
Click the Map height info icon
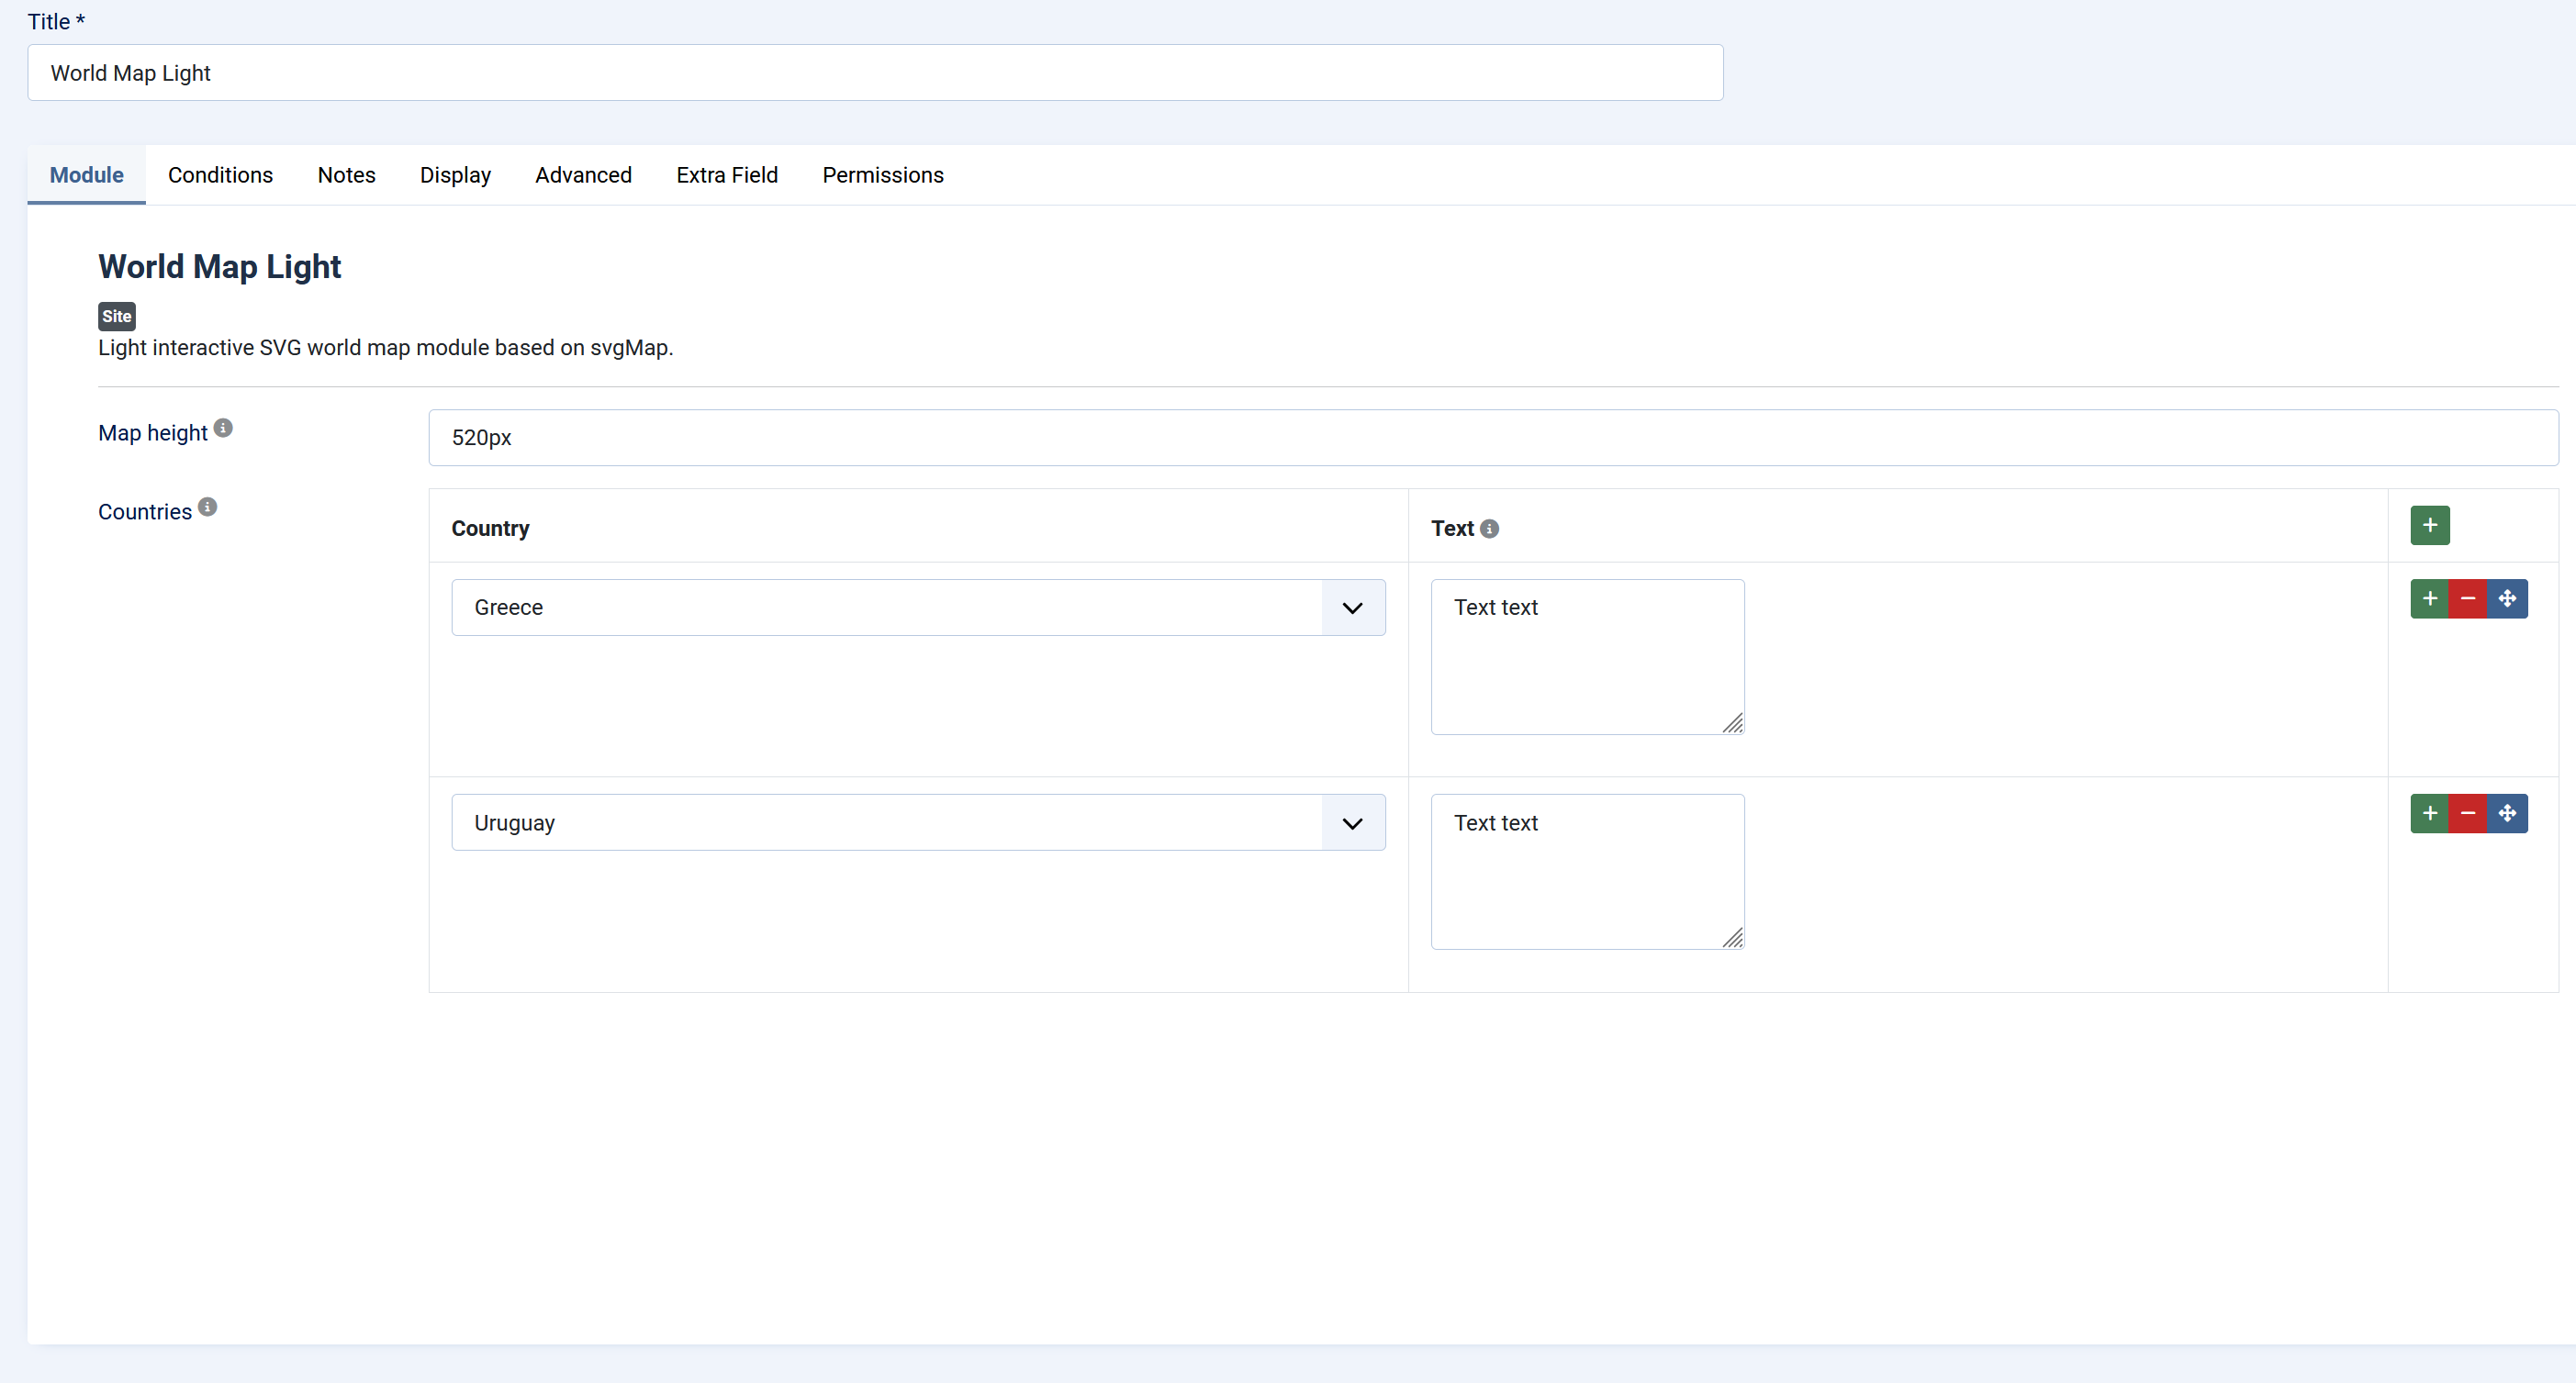point(223,428)
